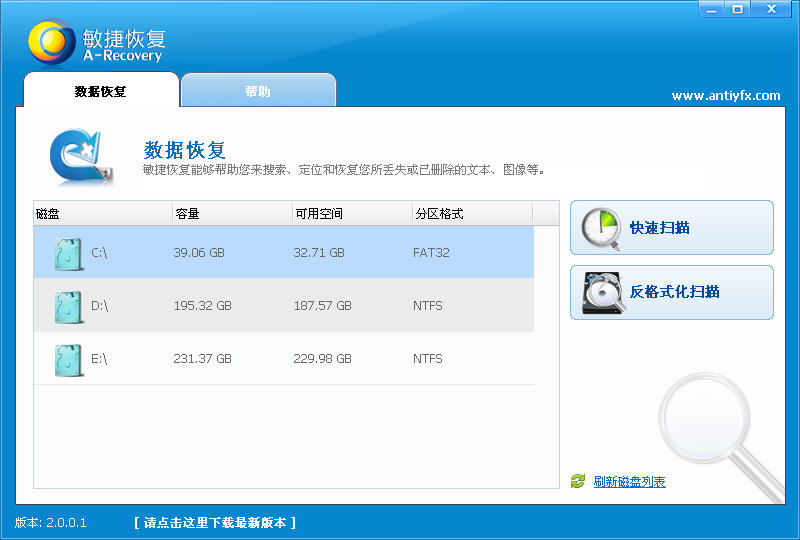Sort by 可用空间 column header
The height and width of the screenshot is (540, 800).
[x=351, y=214]
